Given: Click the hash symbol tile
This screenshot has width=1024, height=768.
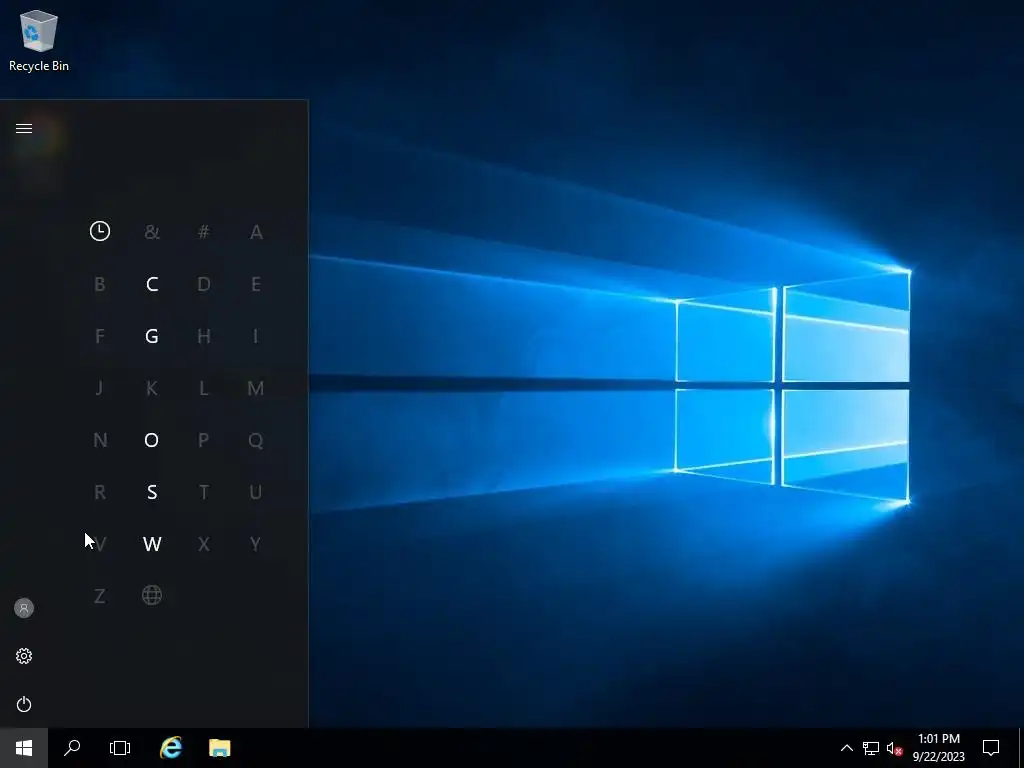Looking at the screenshot, I should 204,232.
